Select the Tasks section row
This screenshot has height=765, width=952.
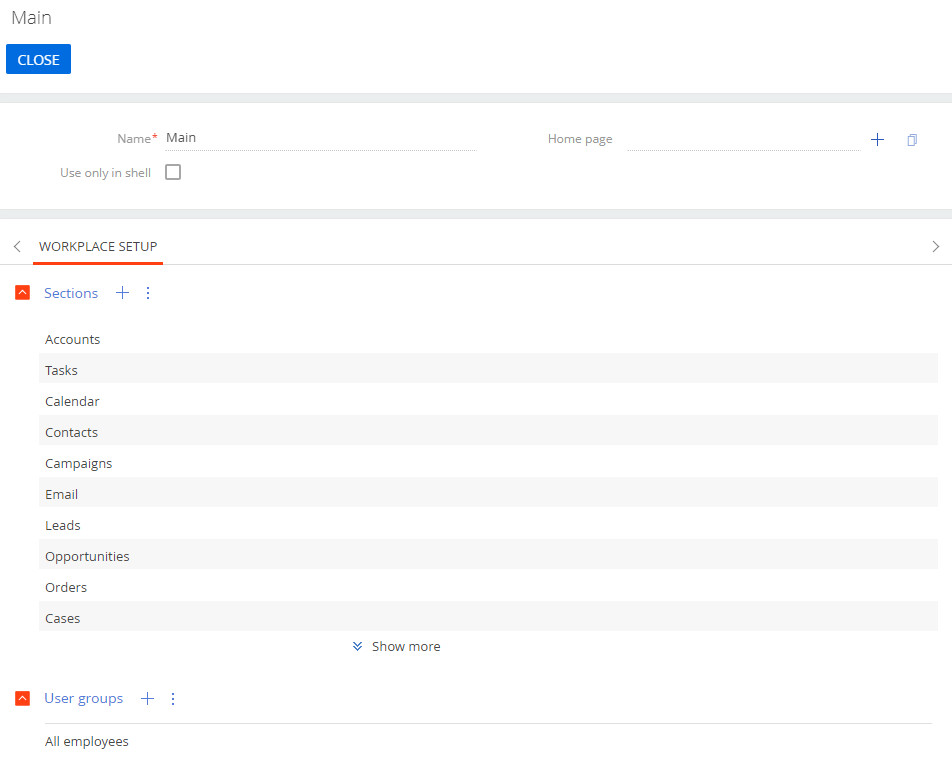(x=488, y=369)
